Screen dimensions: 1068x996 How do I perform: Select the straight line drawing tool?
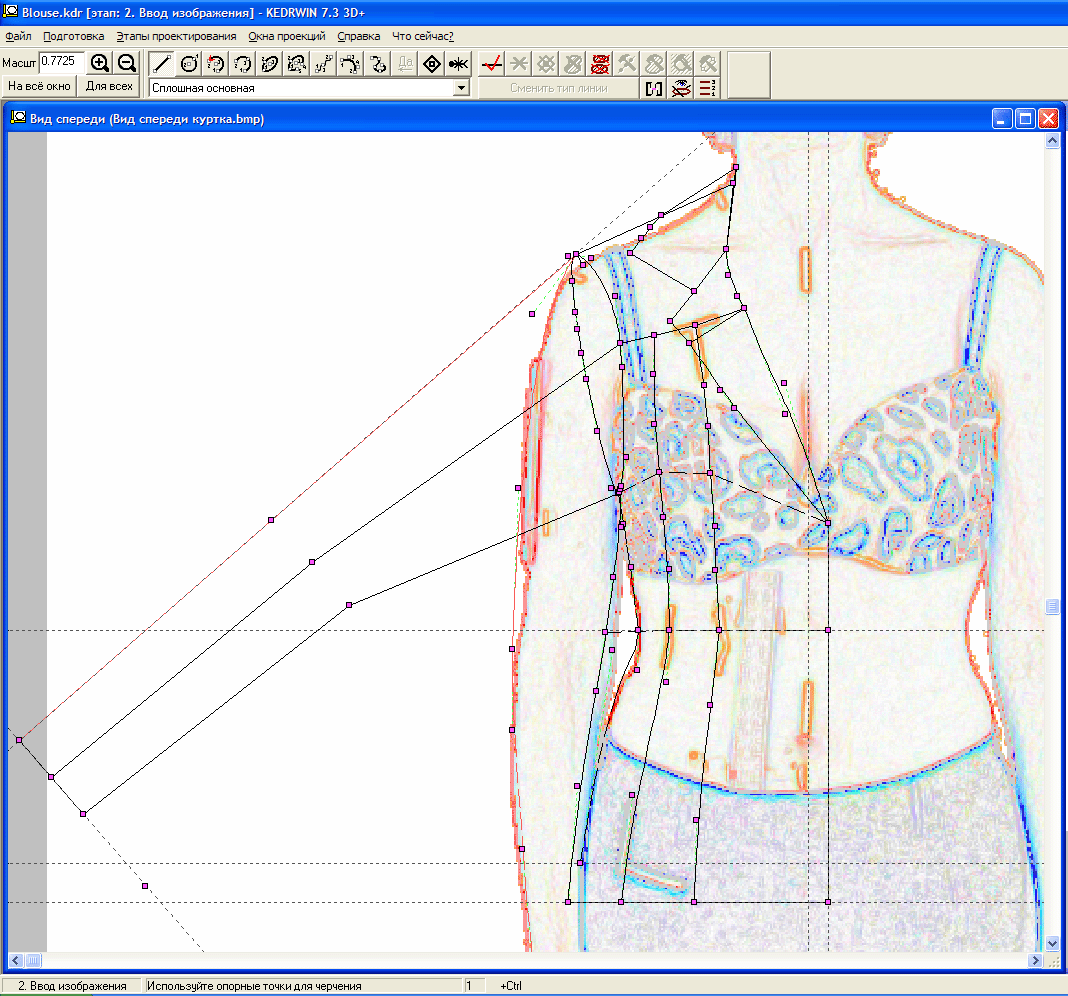click(x=162, y=64)
